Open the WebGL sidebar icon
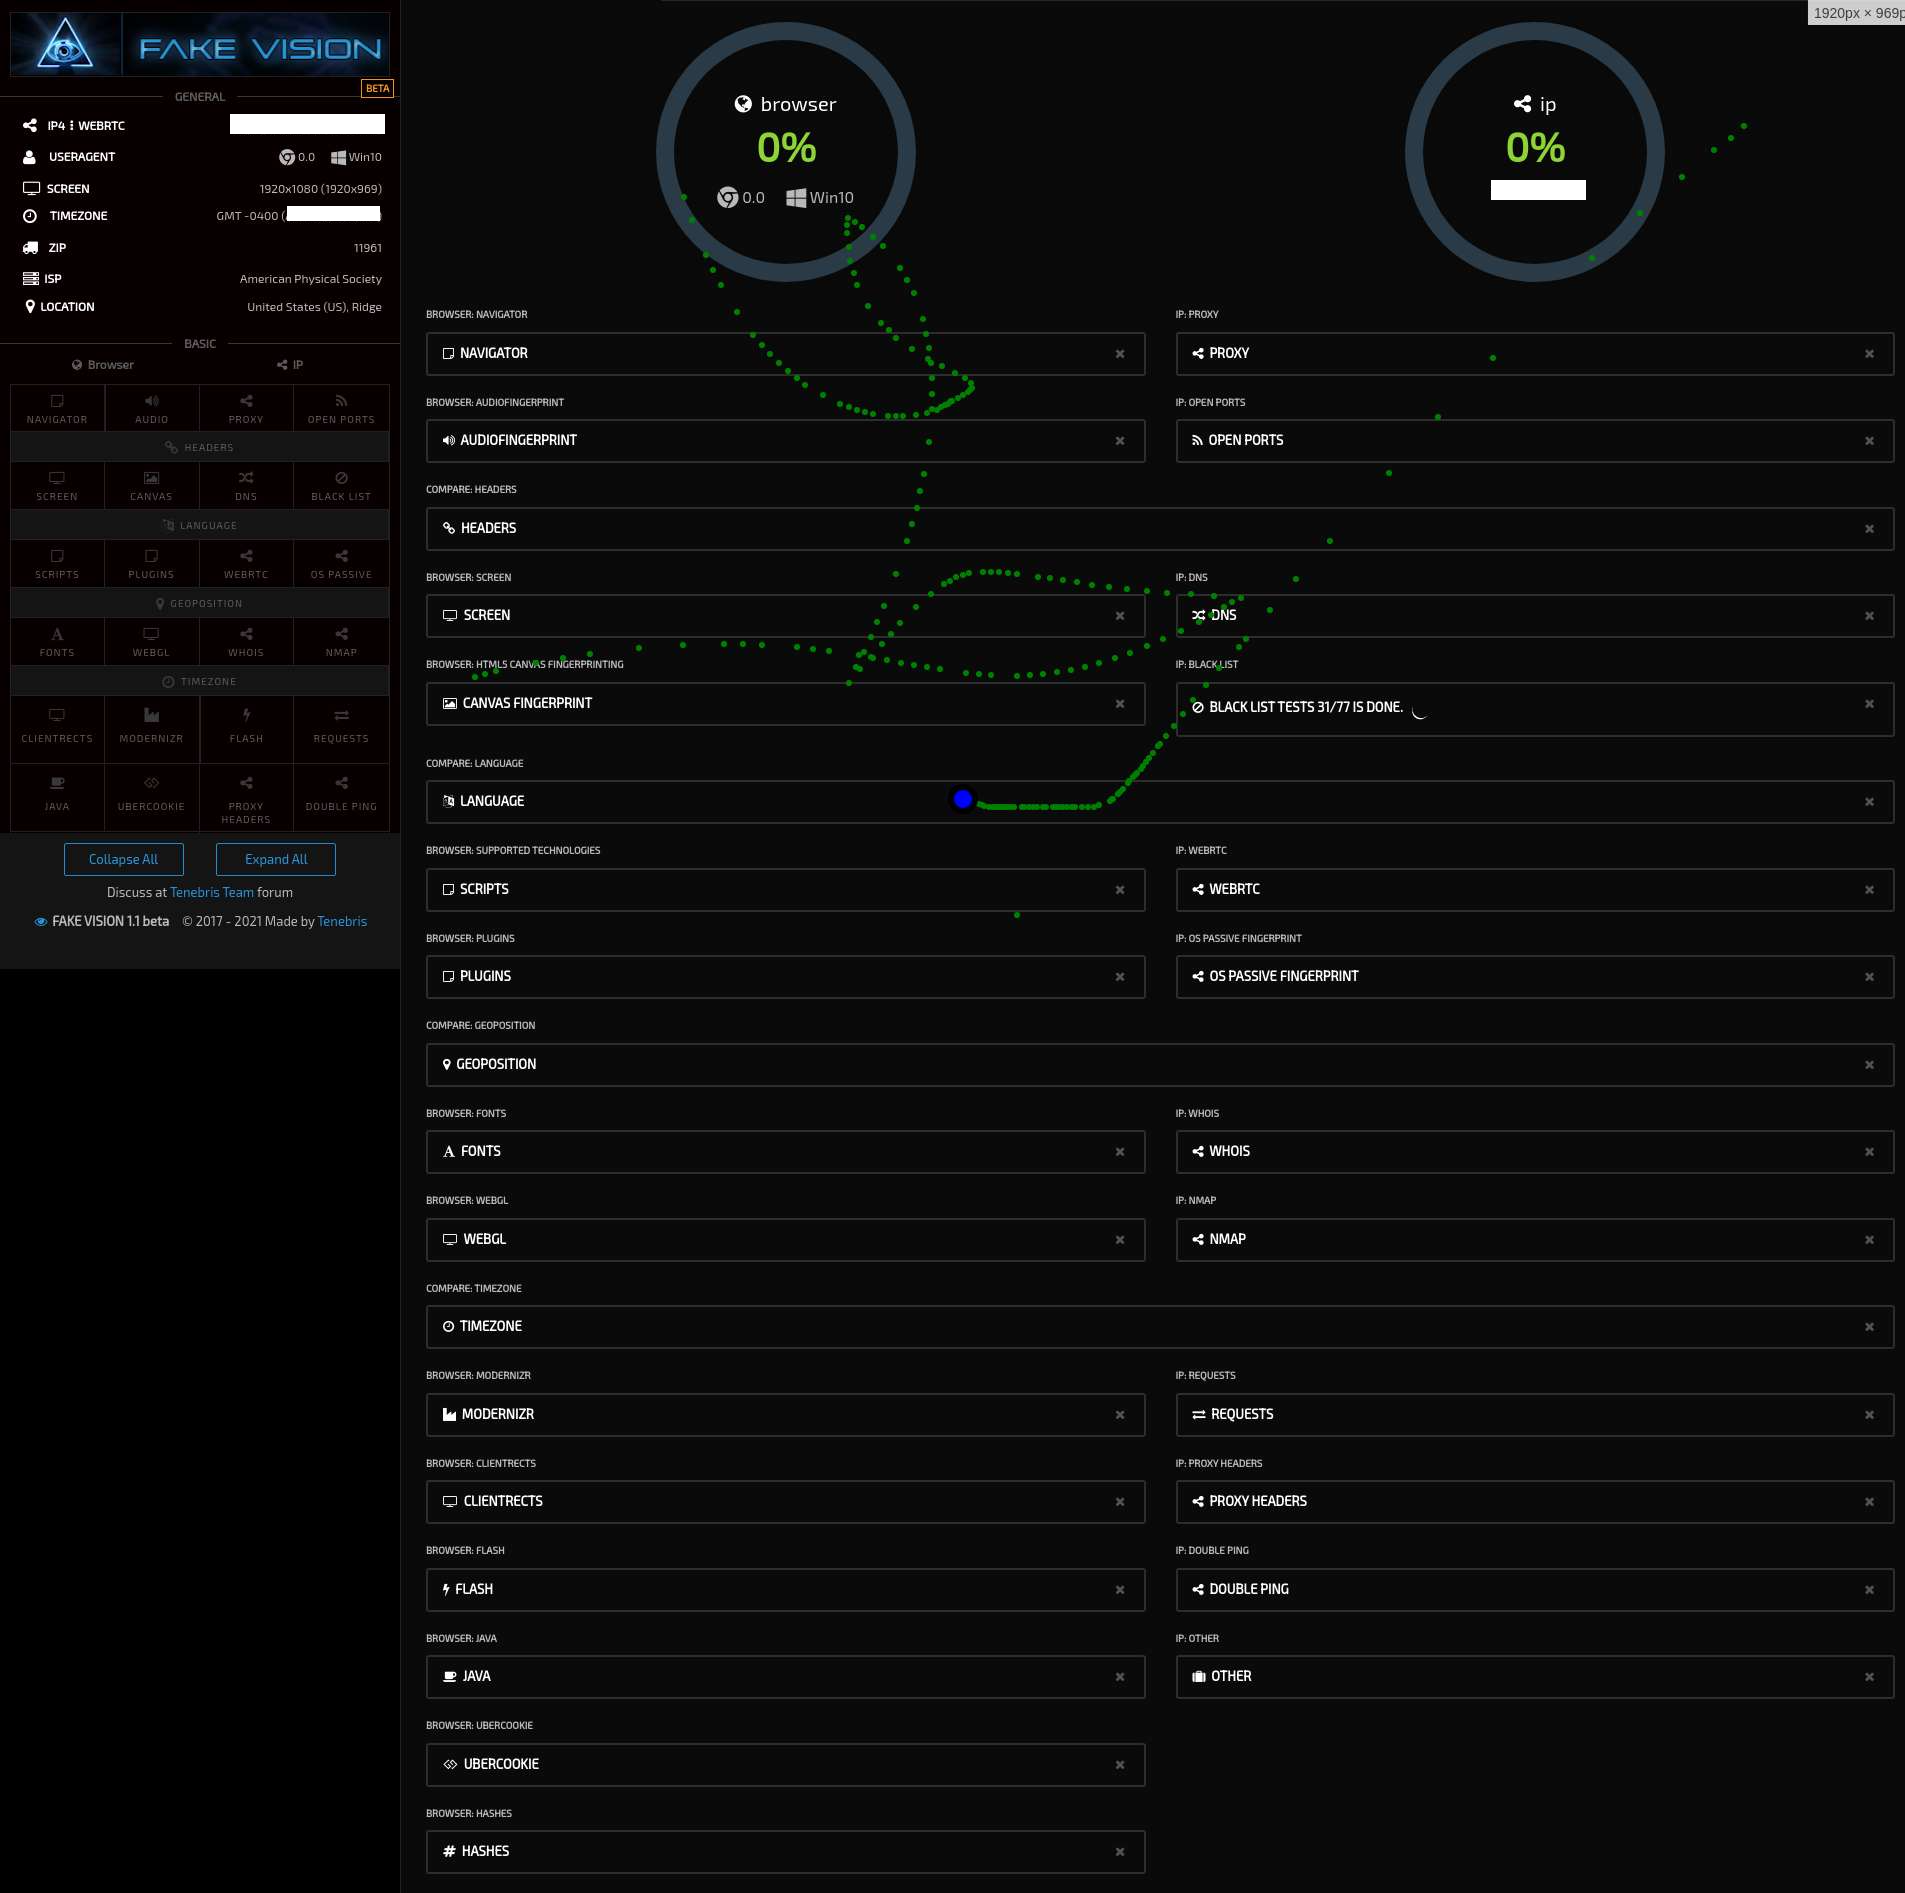The image size is (1905, 1893). (x=151, y=641)
